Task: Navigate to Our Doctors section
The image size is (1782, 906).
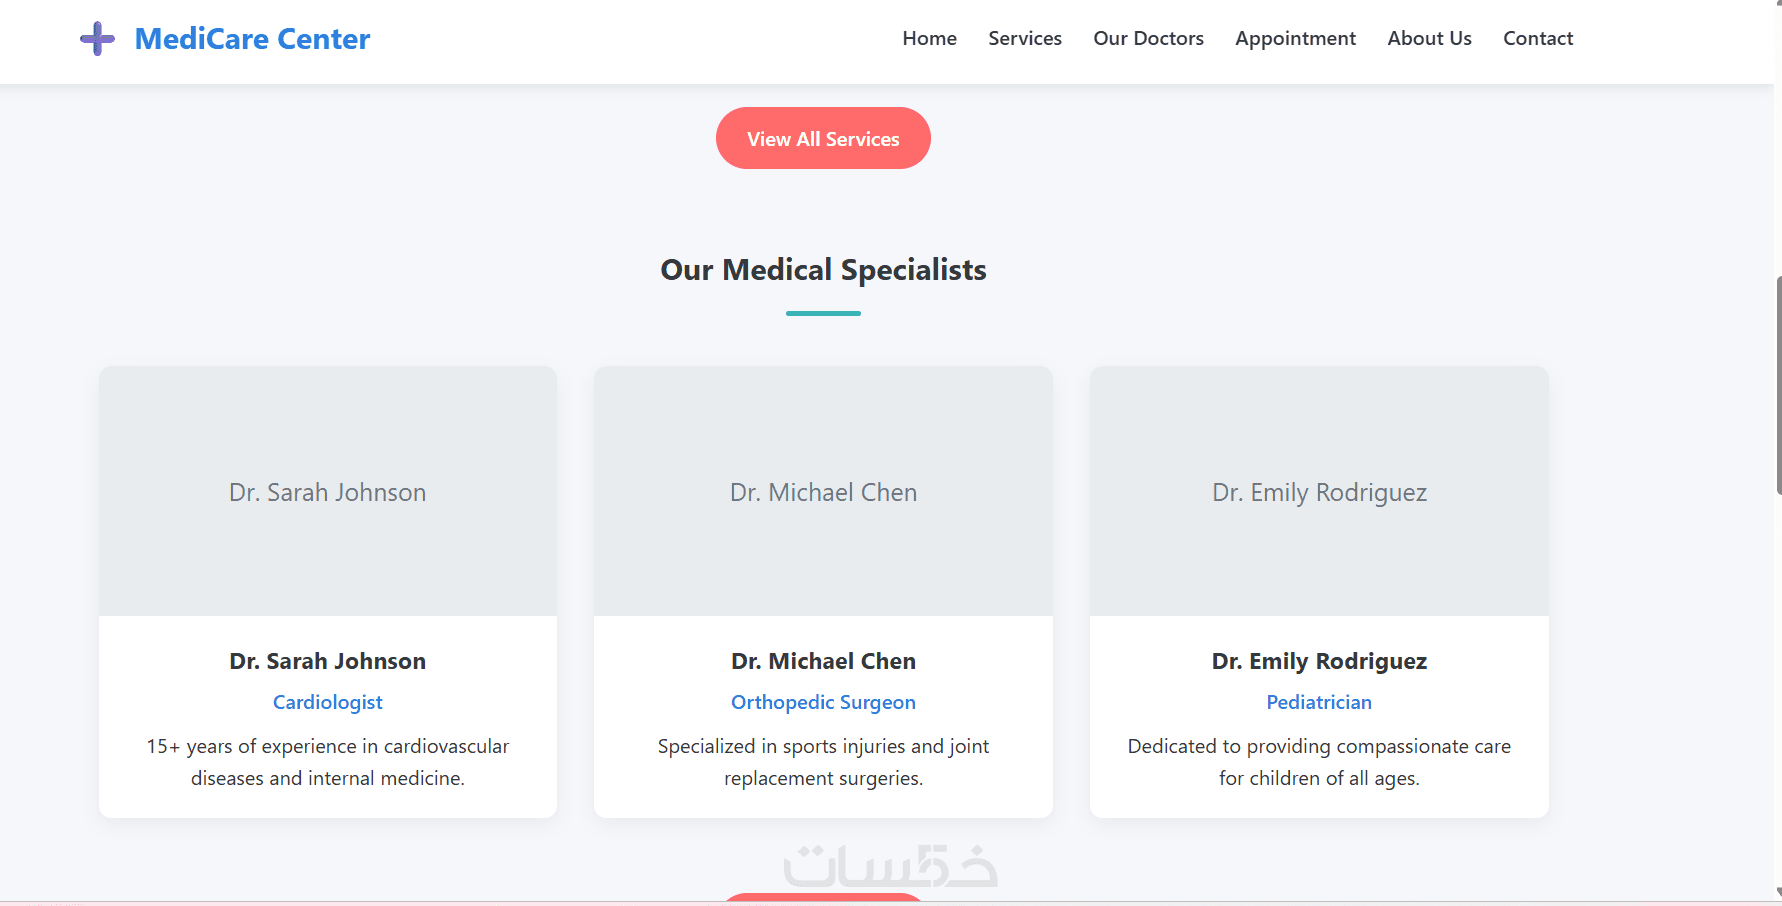Action: 1148,39
